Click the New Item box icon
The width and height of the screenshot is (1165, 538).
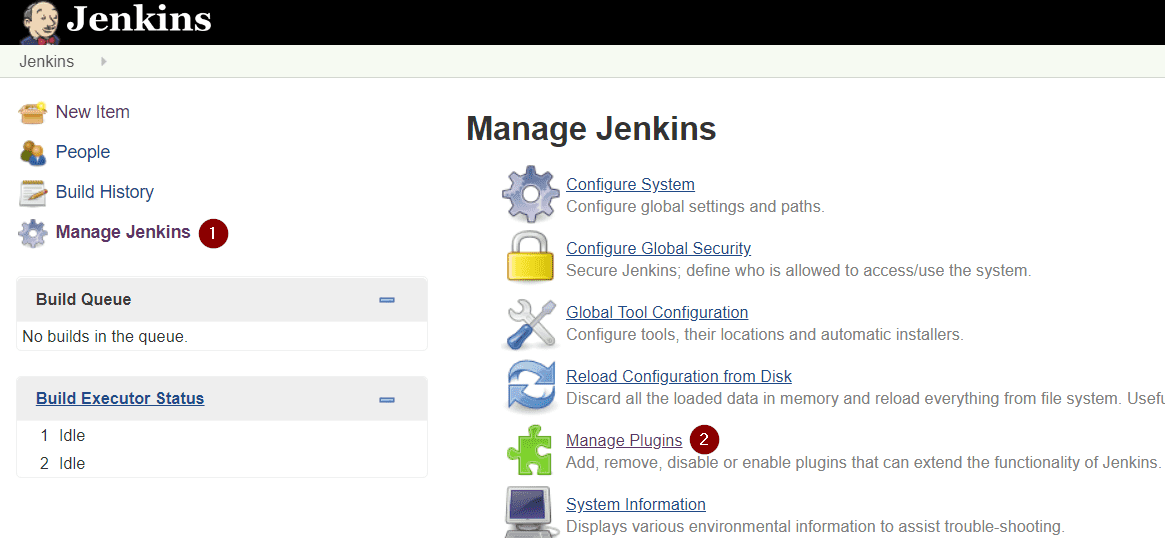pos(33,112)
